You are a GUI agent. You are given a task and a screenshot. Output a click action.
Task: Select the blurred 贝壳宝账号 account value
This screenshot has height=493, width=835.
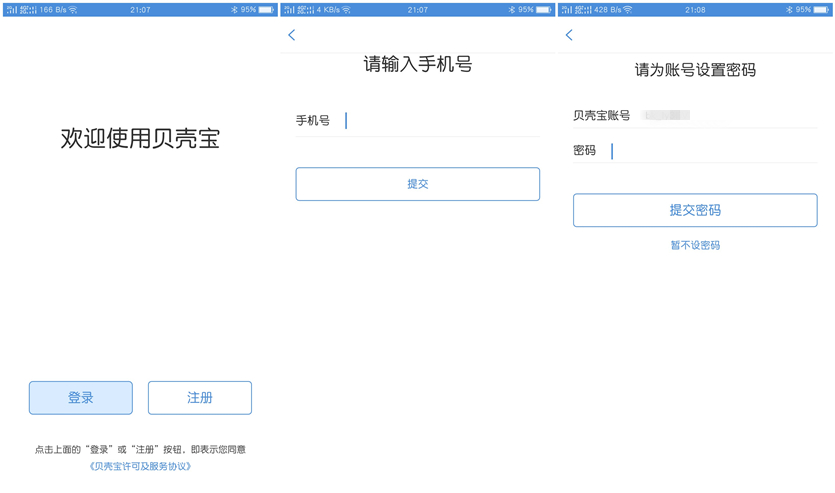coord(666,115)
